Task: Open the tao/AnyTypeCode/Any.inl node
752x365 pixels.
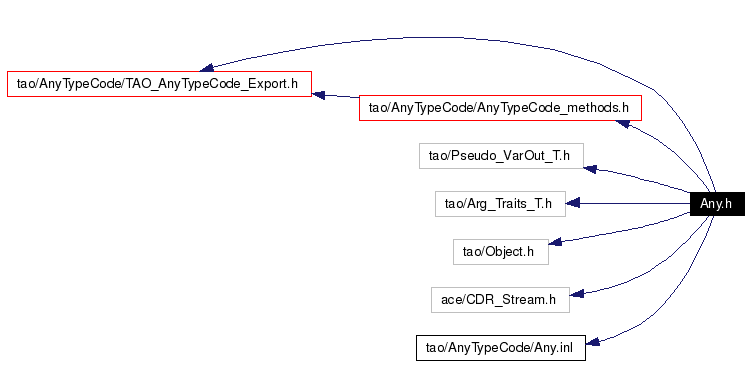Action: tap(501, 348)
